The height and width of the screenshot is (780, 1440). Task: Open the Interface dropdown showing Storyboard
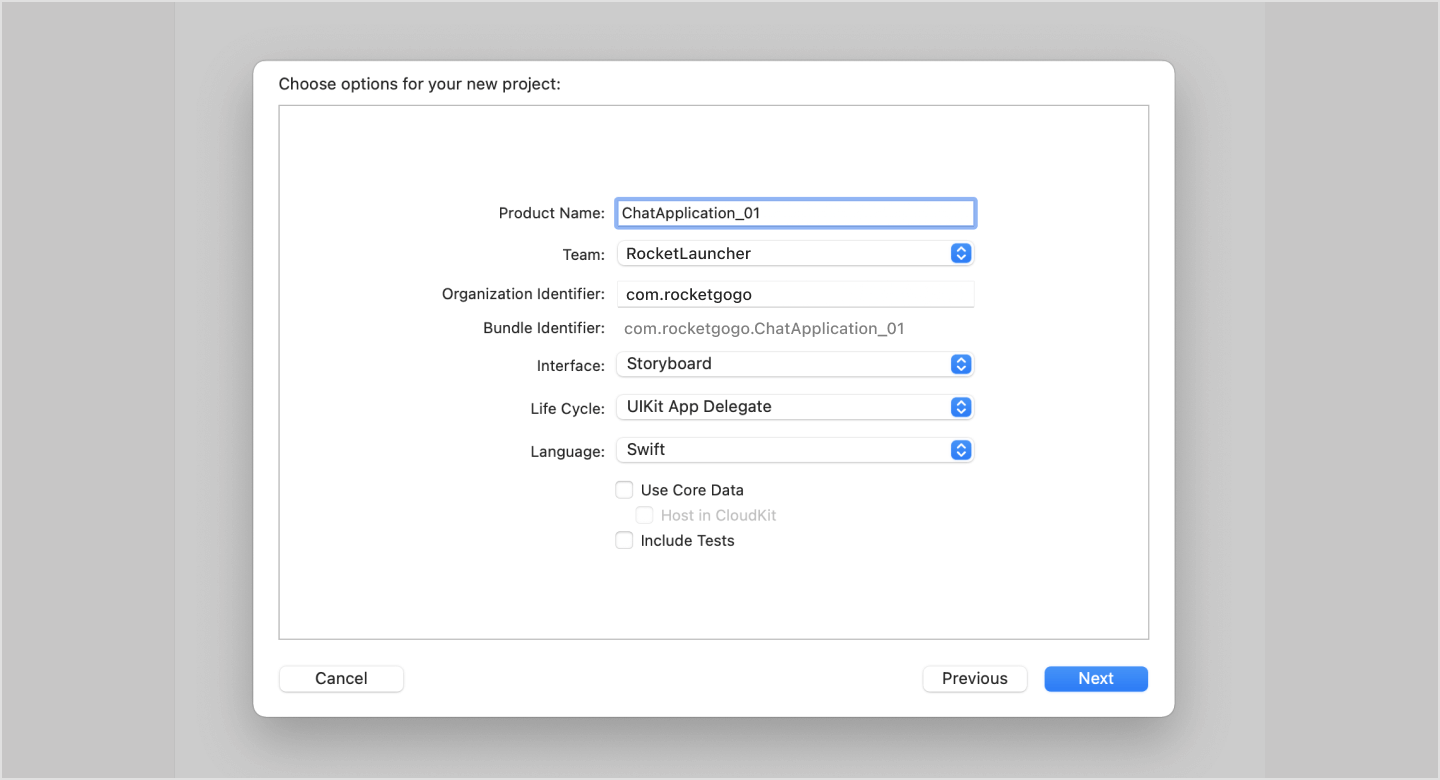790,364
